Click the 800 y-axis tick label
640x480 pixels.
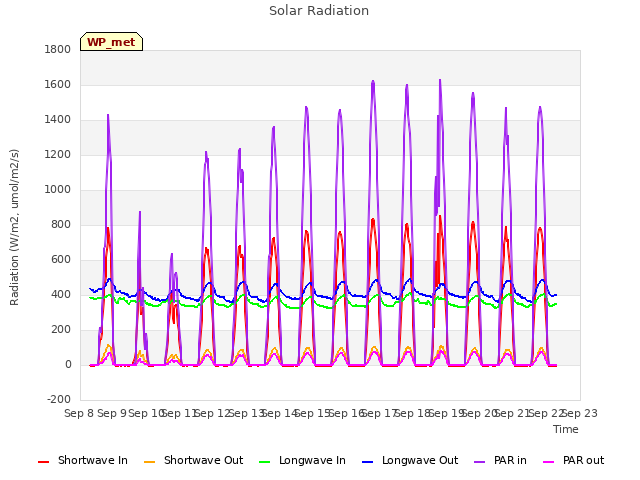pos(61,224)
